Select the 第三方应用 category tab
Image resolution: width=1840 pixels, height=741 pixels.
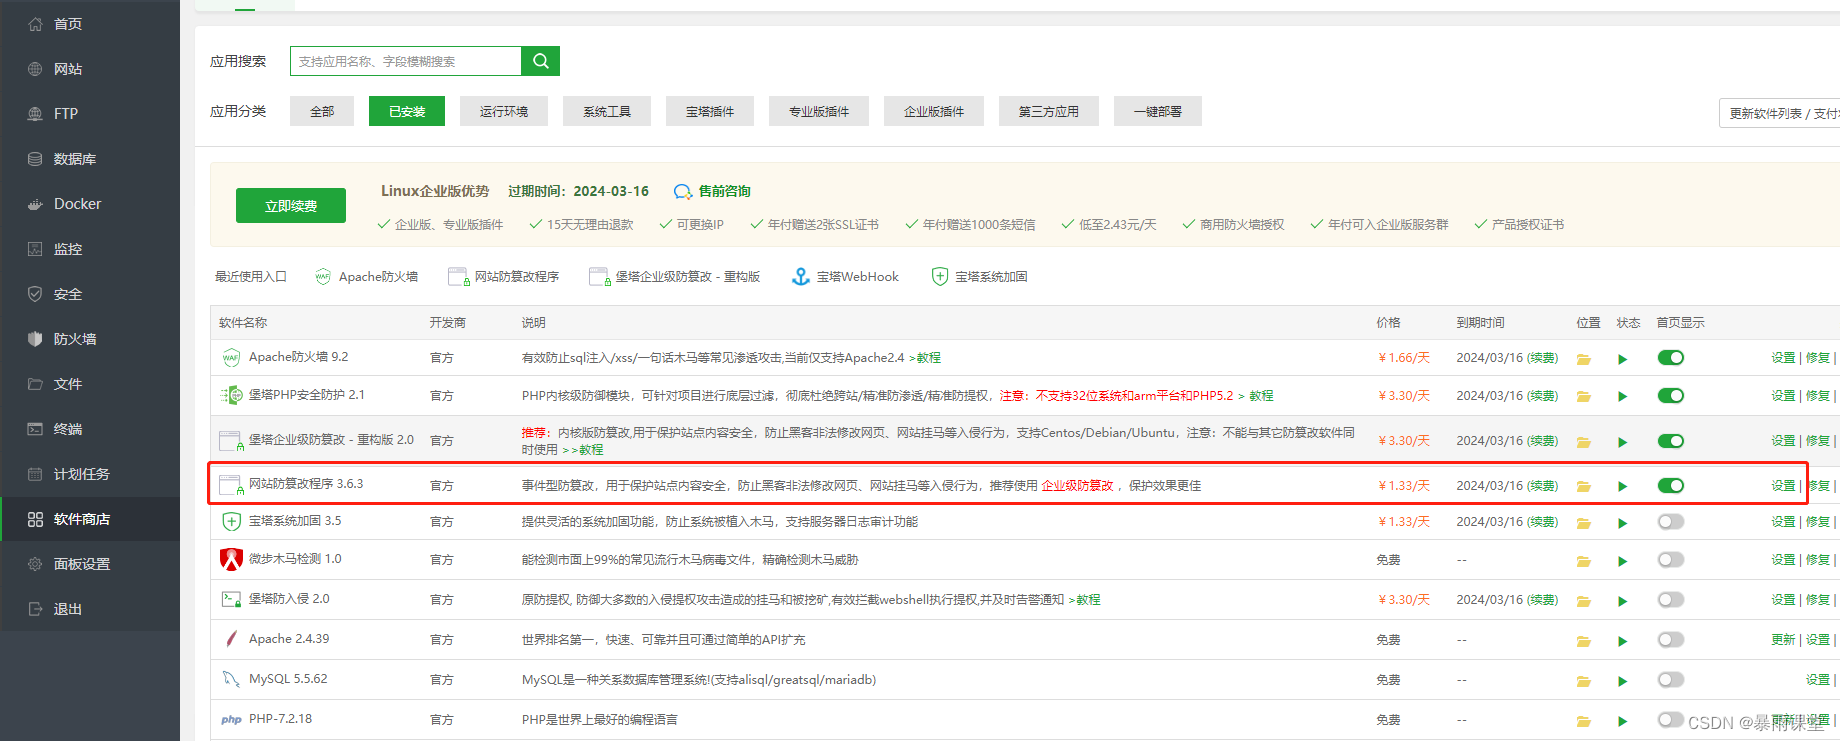(1049, 111)
